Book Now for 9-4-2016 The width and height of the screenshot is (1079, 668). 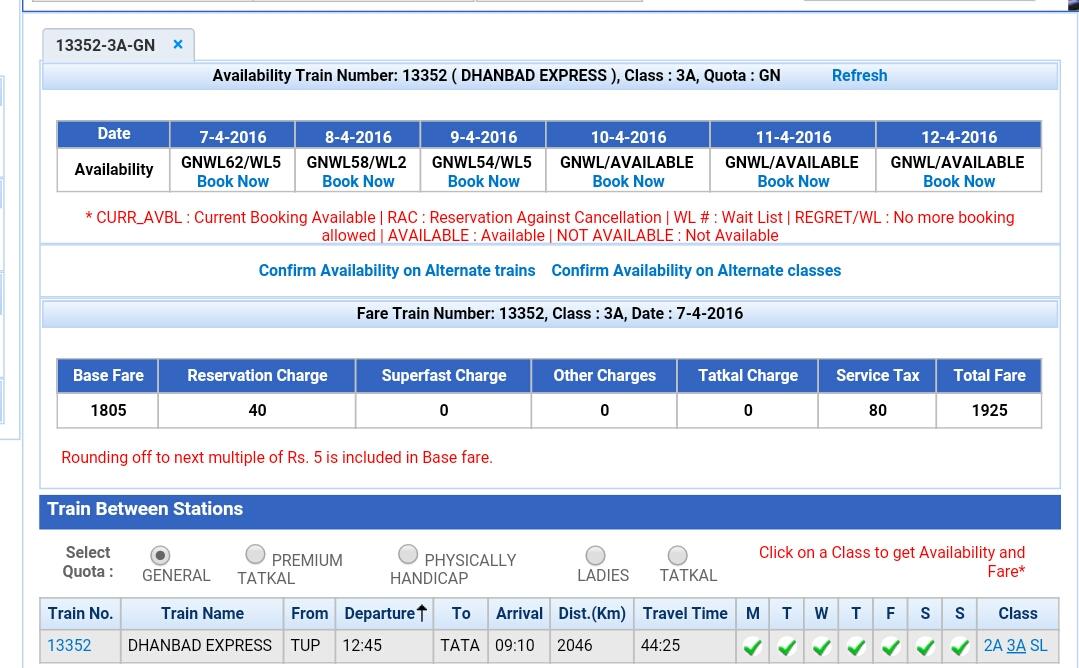pos(483,182)
